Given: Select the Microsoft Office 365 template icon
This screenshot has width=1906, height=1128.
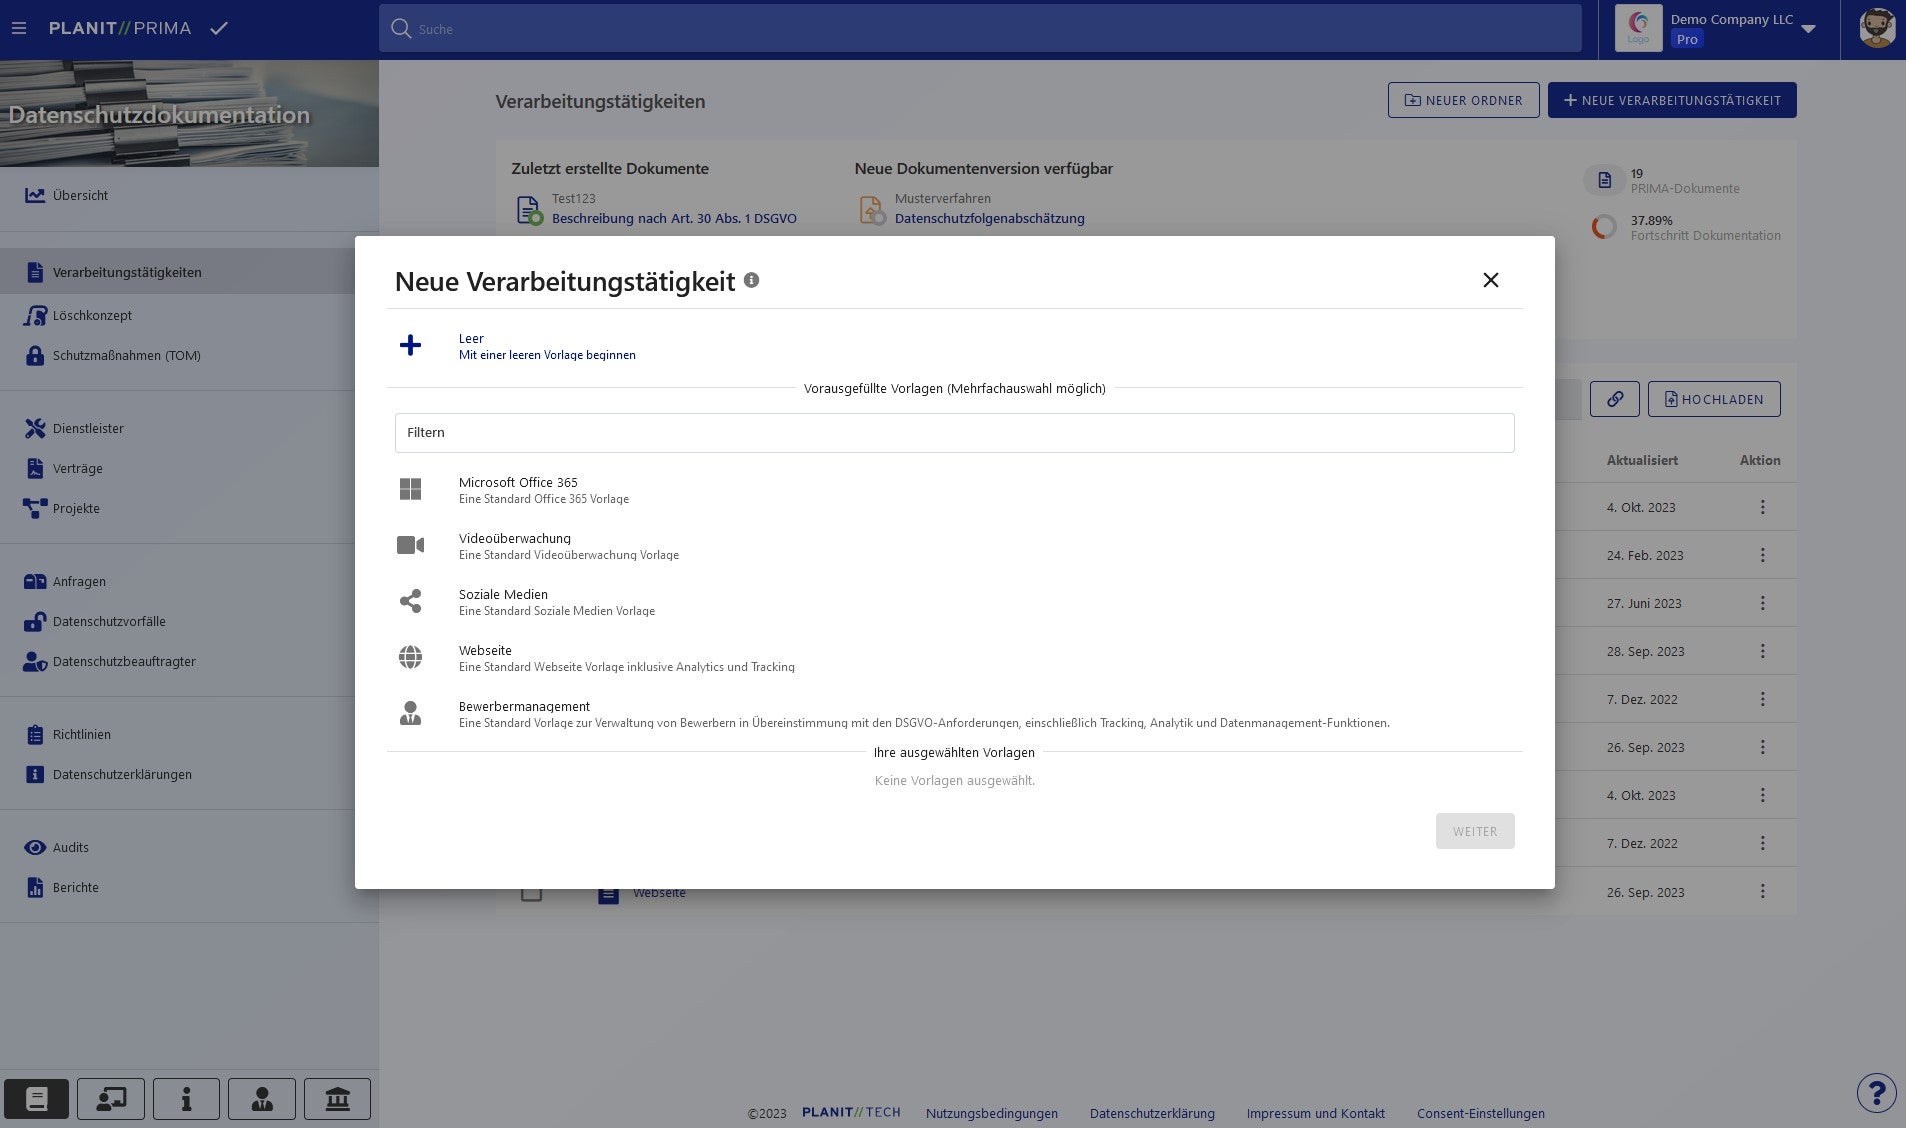Looking at the screenshot, I should 410,489.
